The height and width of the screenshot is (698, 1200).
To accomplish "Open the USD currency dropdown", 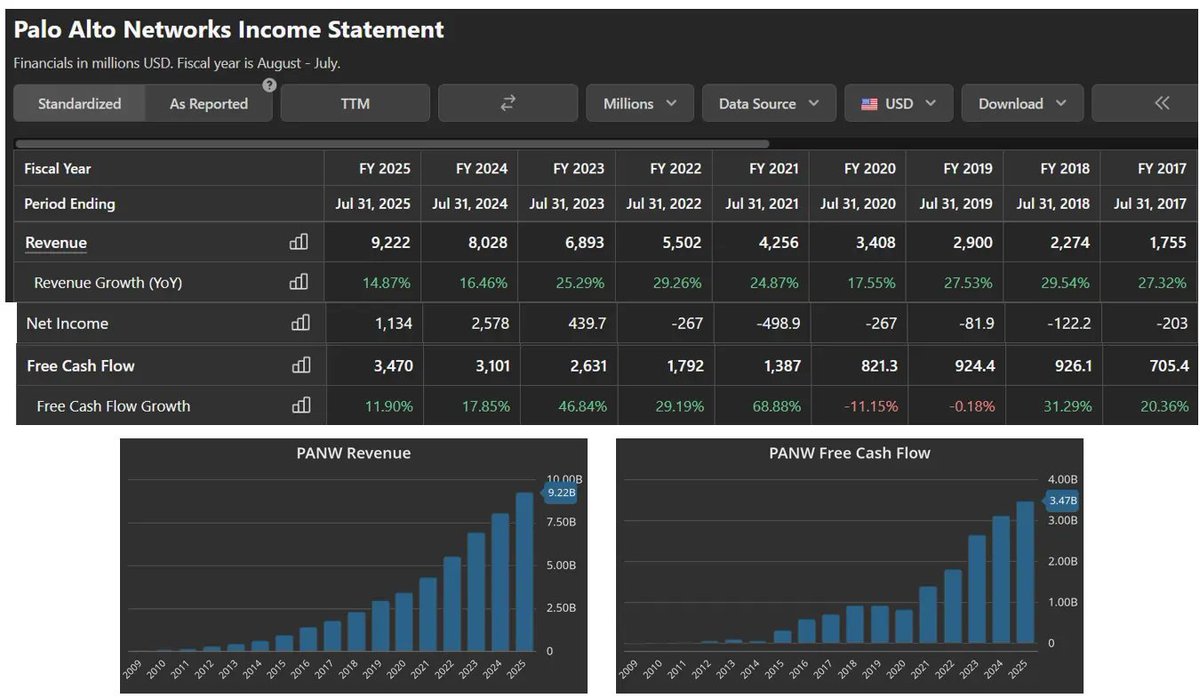I will pos(899,103).
